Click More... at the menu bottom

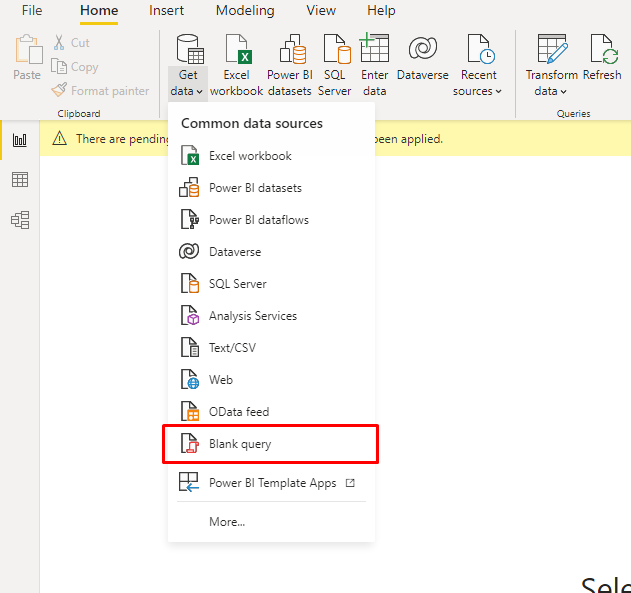[x=227, y=522]
